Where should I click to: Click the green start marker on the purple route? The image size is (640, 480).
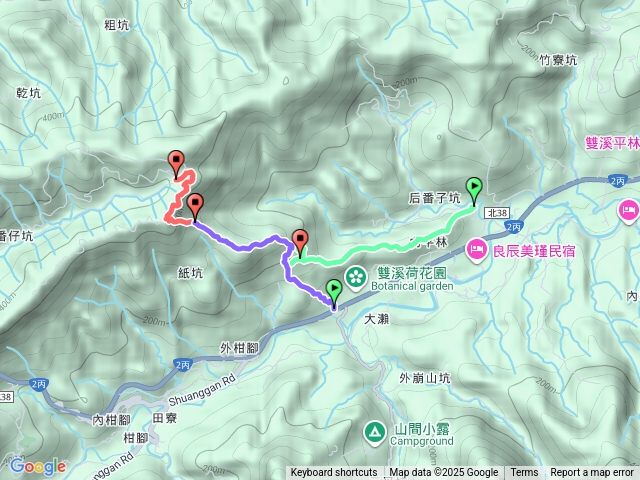[334, 293]
